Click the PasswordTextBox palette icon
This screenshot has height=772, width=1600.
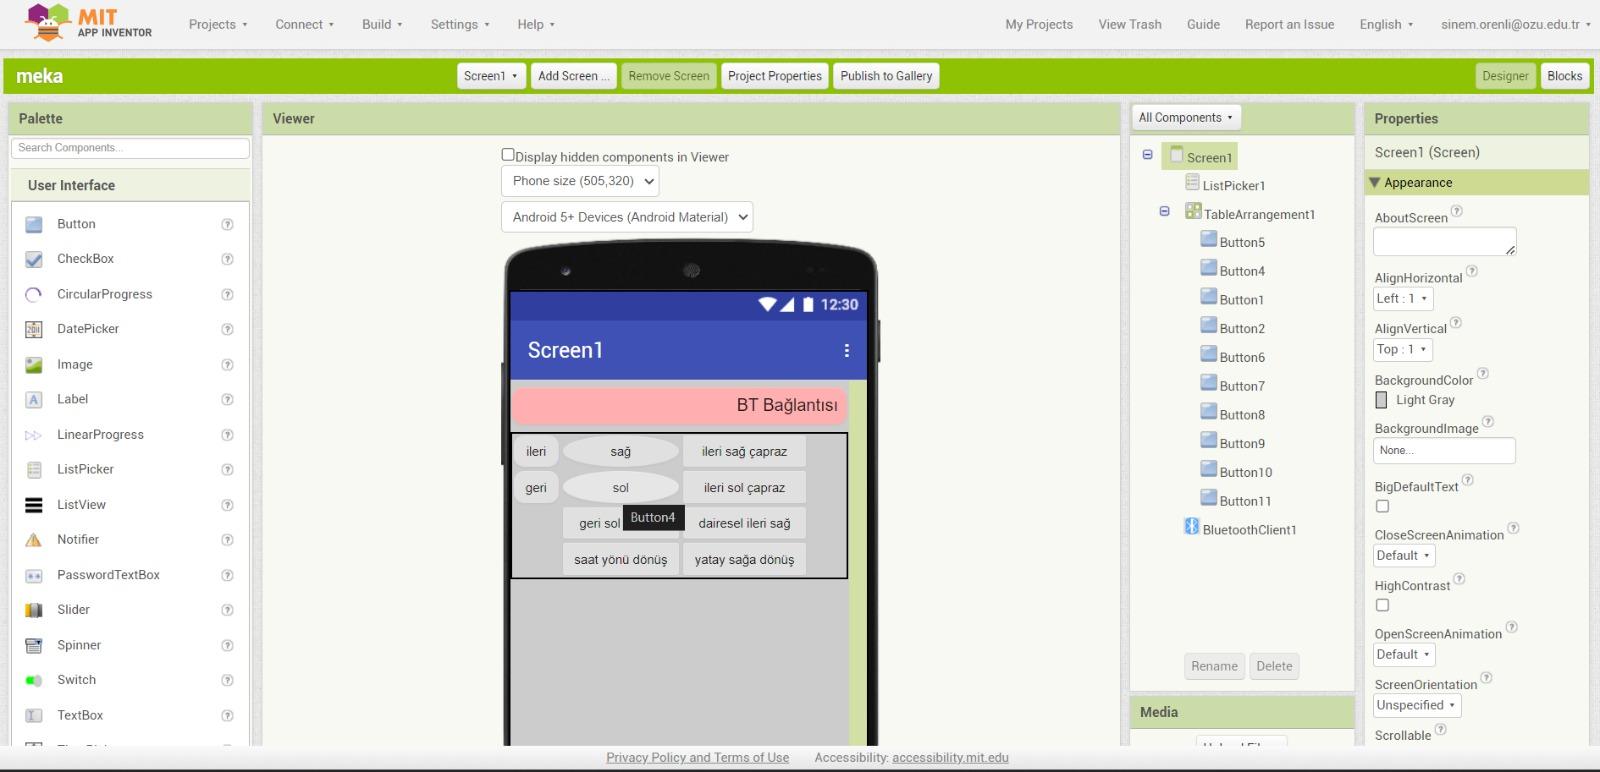click(x=34, y=575)
